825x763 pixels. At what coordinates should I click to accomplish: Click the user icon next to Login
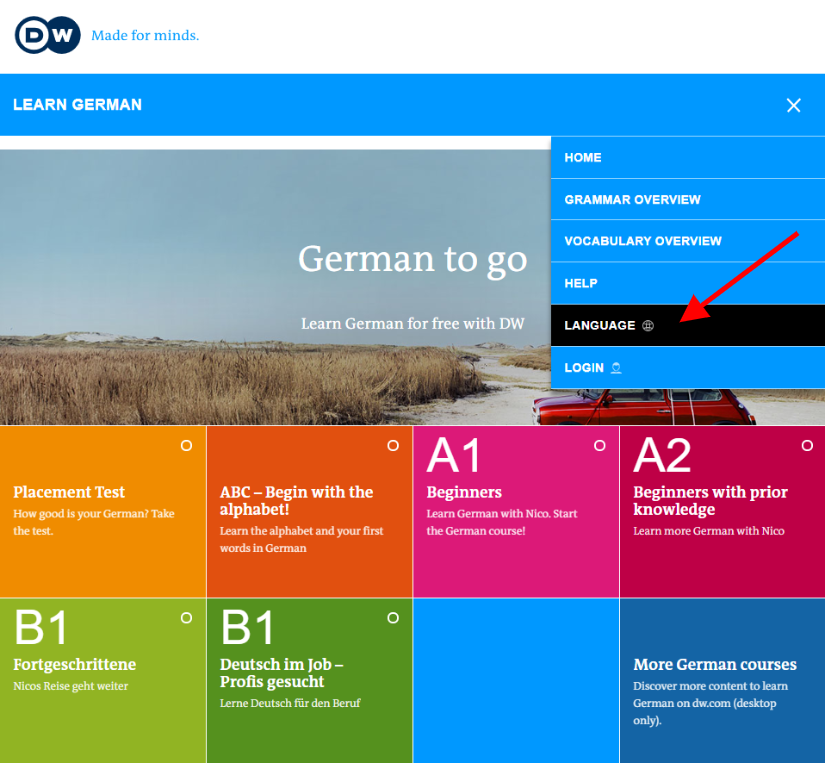click(x=616, y=368)
